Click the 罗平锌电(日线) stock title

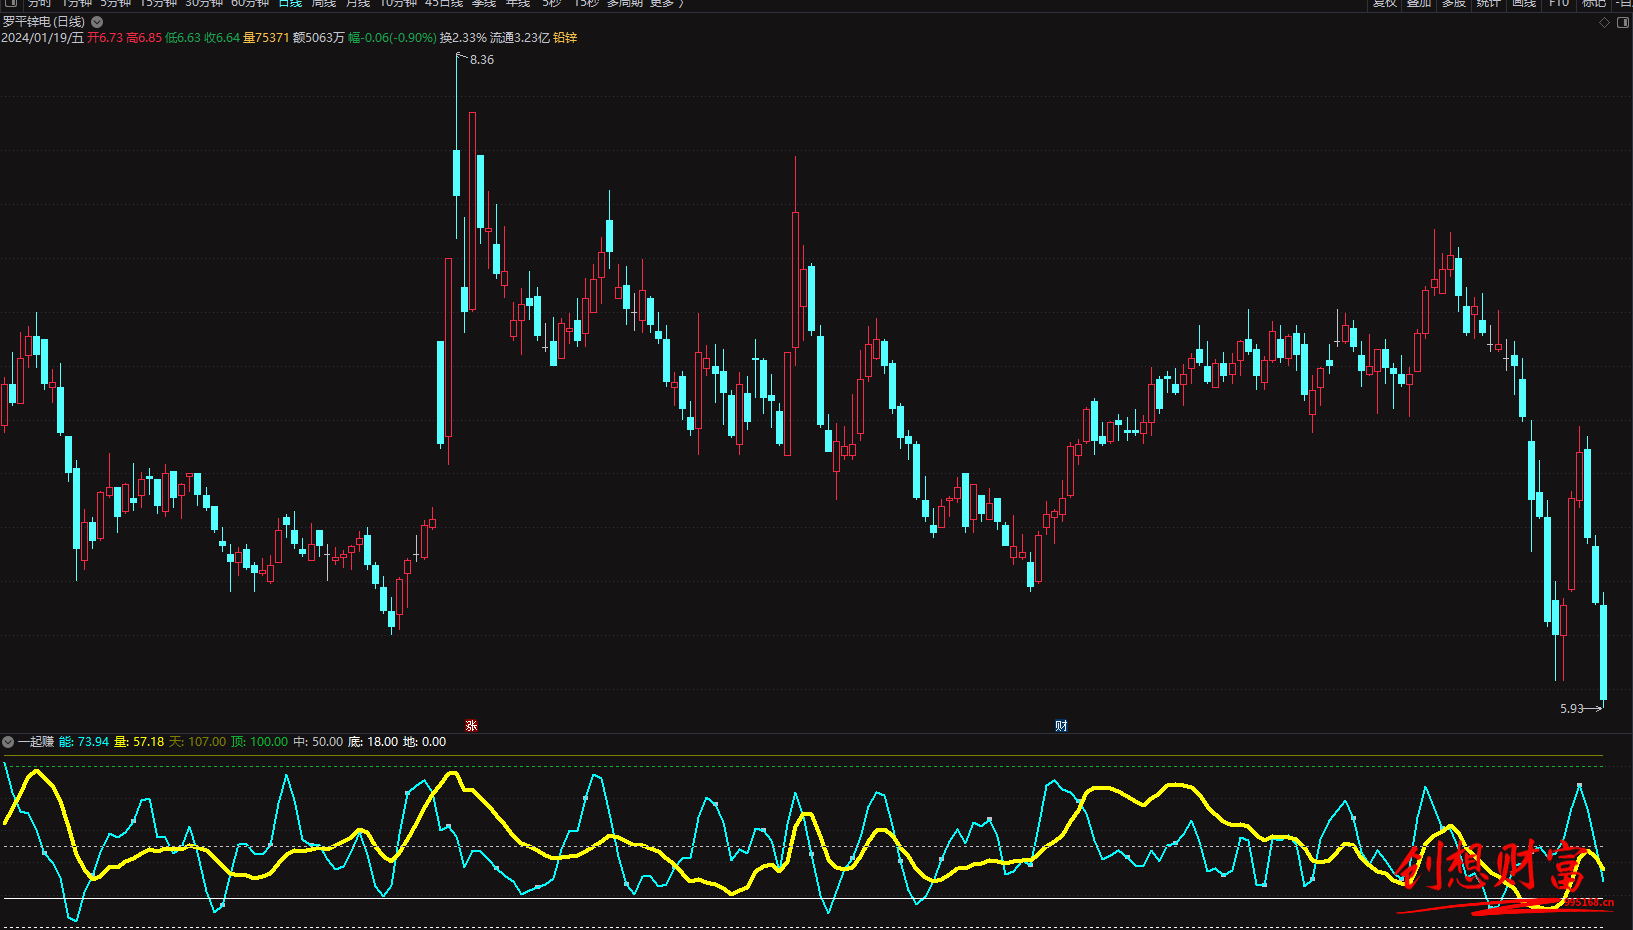tap(44, 22)
